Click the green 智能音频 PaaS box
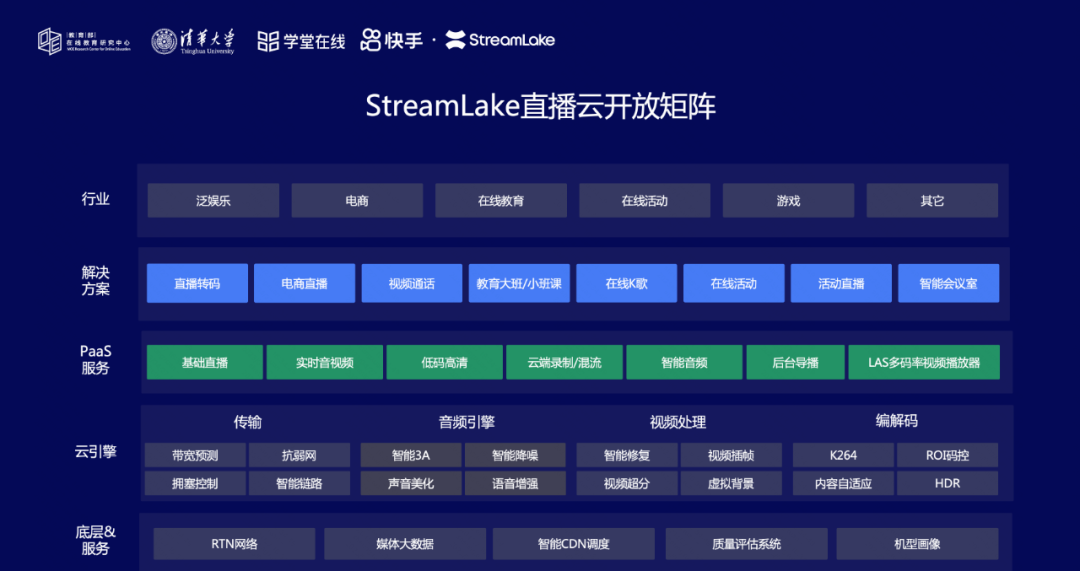Image resolution: width=1080 pixels, height=571 pixels. click(x=684, y=362)
